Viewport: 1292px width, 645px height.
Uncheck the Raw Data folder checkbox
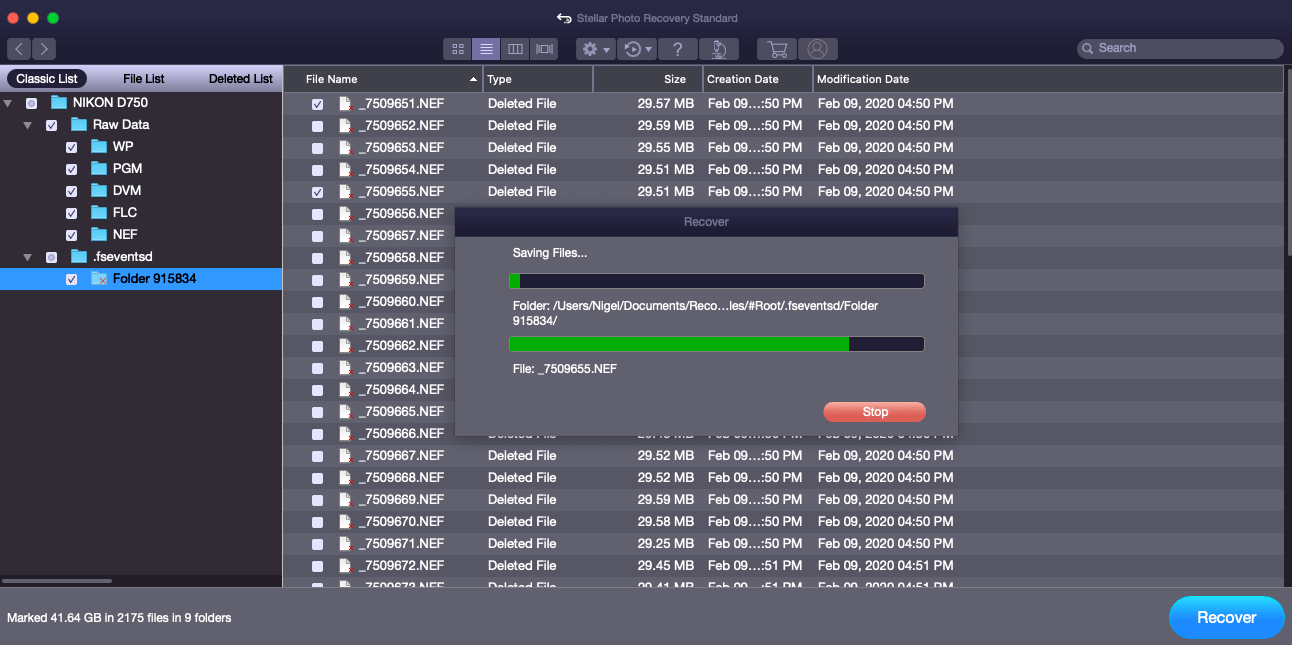pyautogui.click(x=51, y=125)
